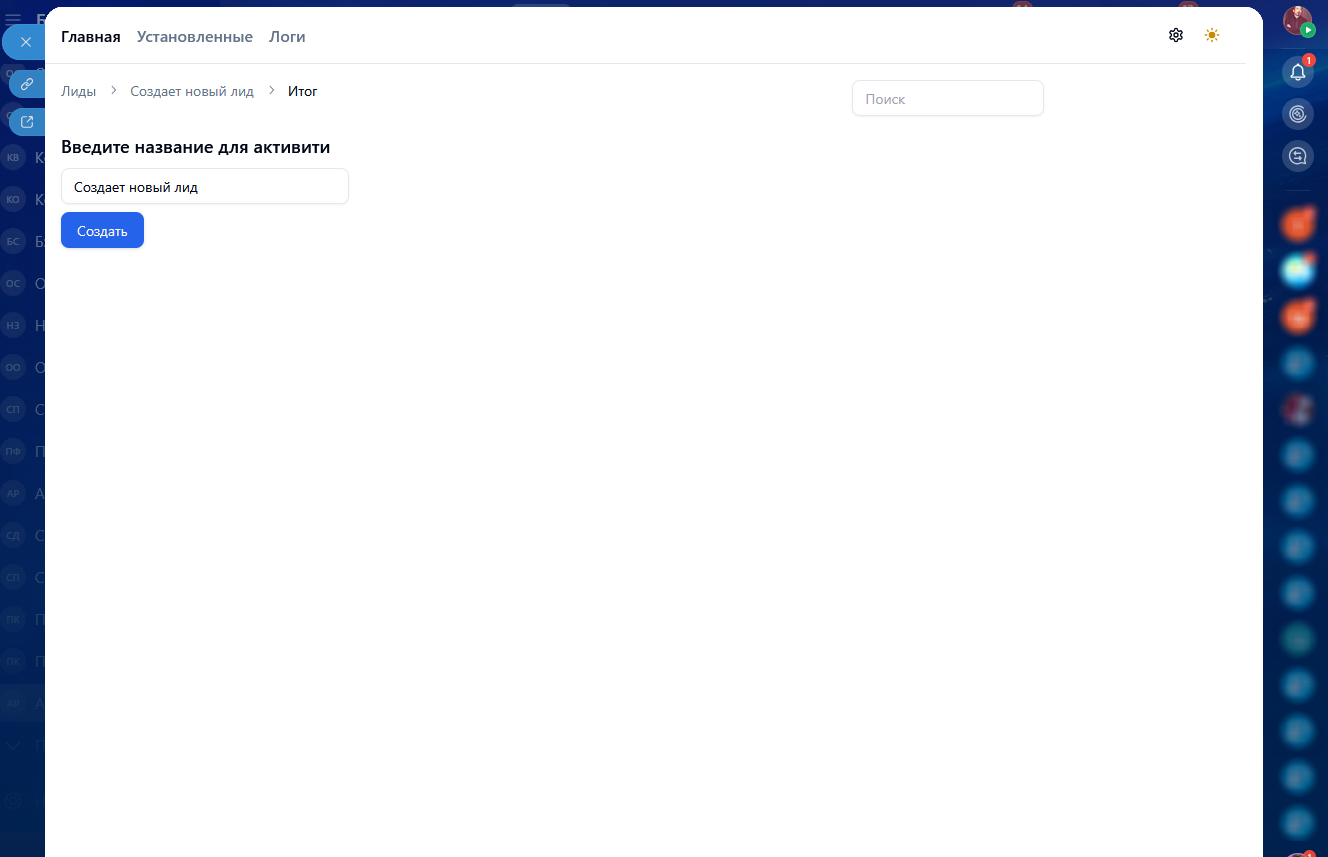Focus the Поиск search field

click(948, 99)
